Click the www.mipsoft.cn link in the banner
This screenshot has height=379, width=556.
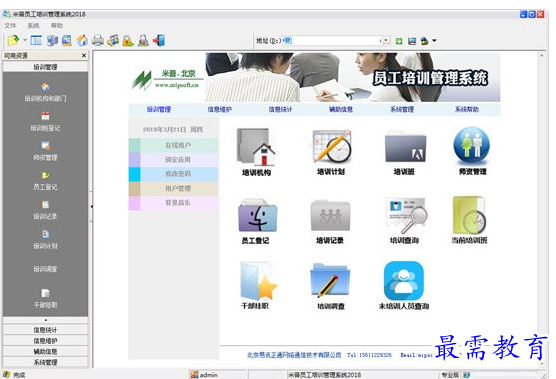click(177, 85)
